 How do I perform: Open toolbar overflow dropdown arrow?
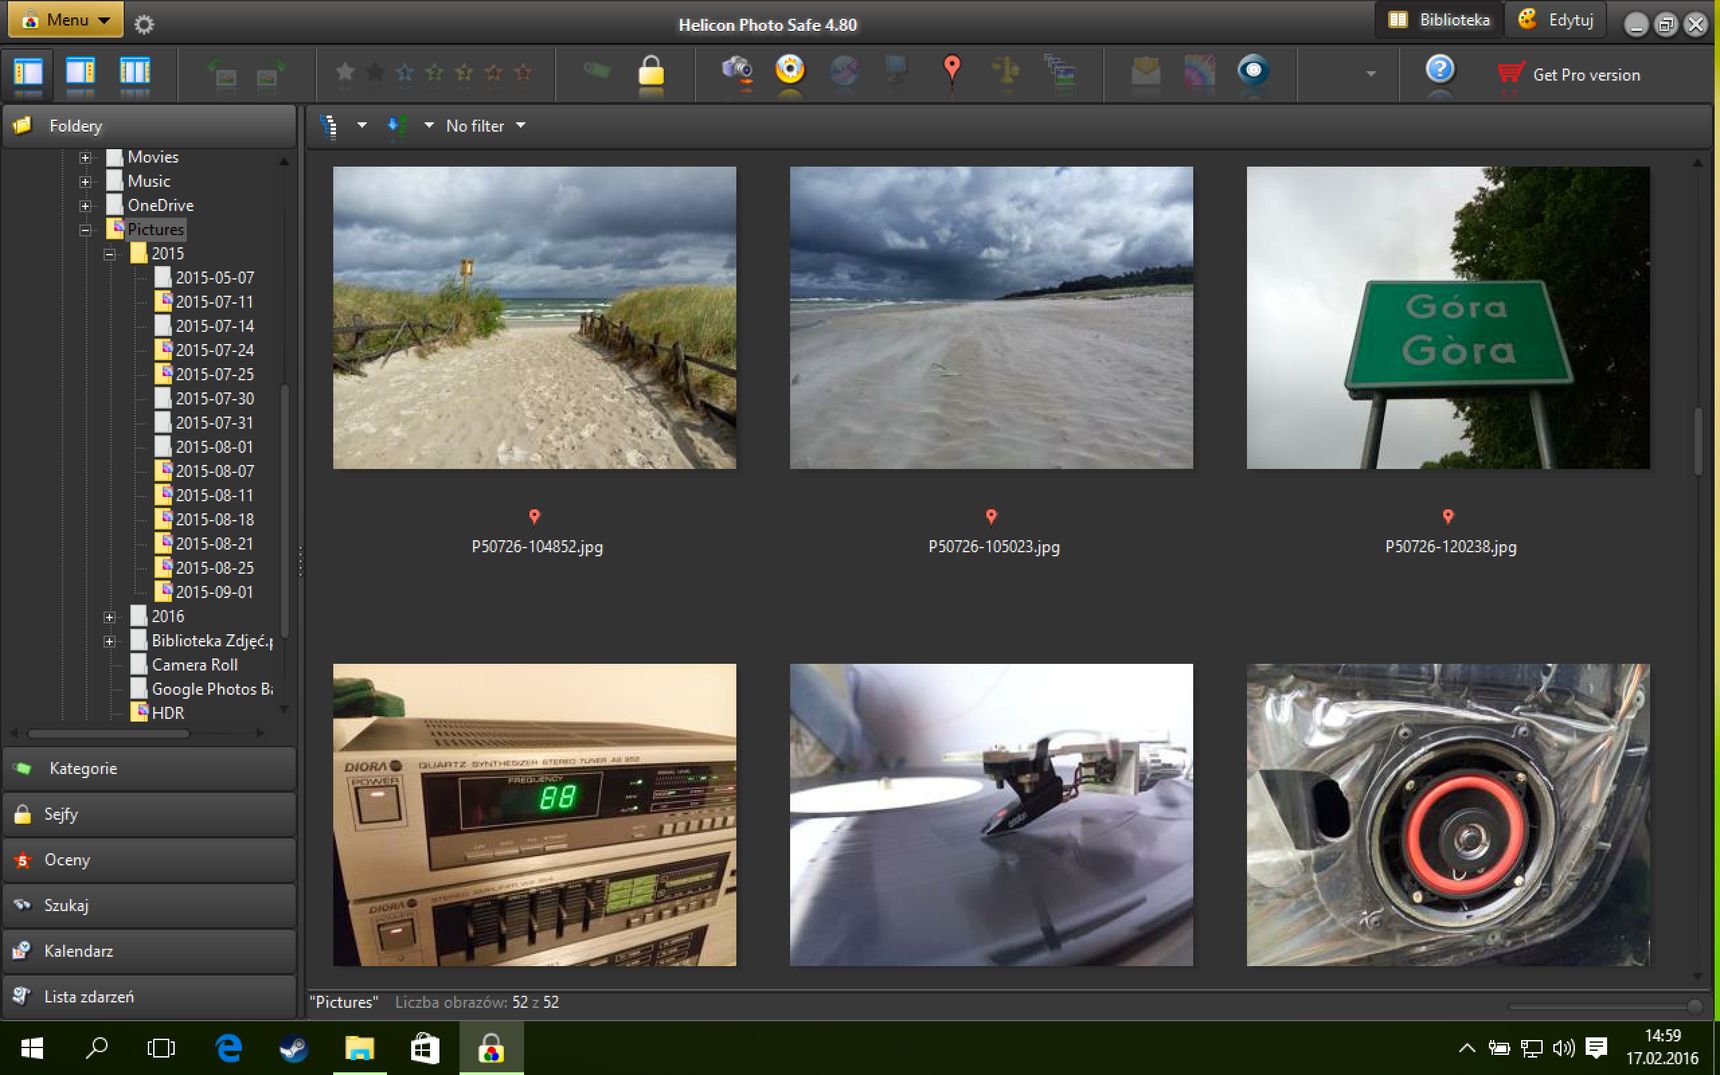pos(1371,74)
